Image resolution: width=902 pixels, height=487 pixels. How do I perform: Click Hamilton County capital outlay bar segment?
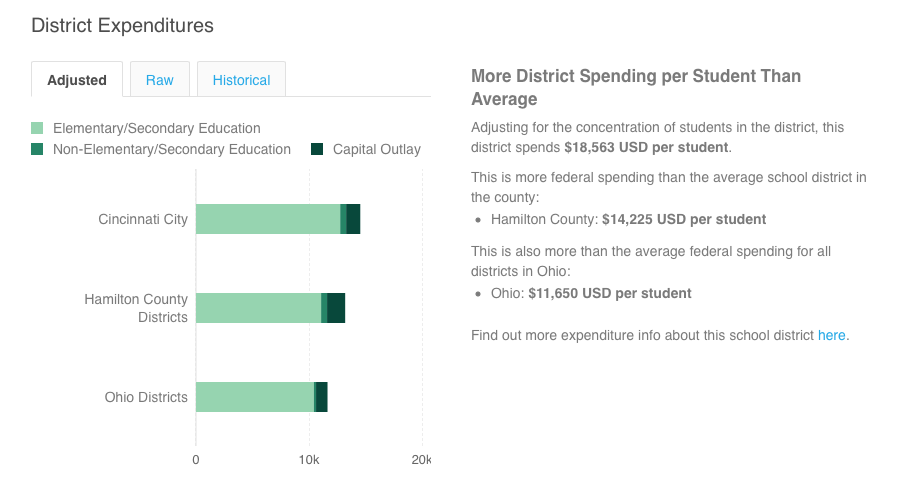click(x=336, y=308)
